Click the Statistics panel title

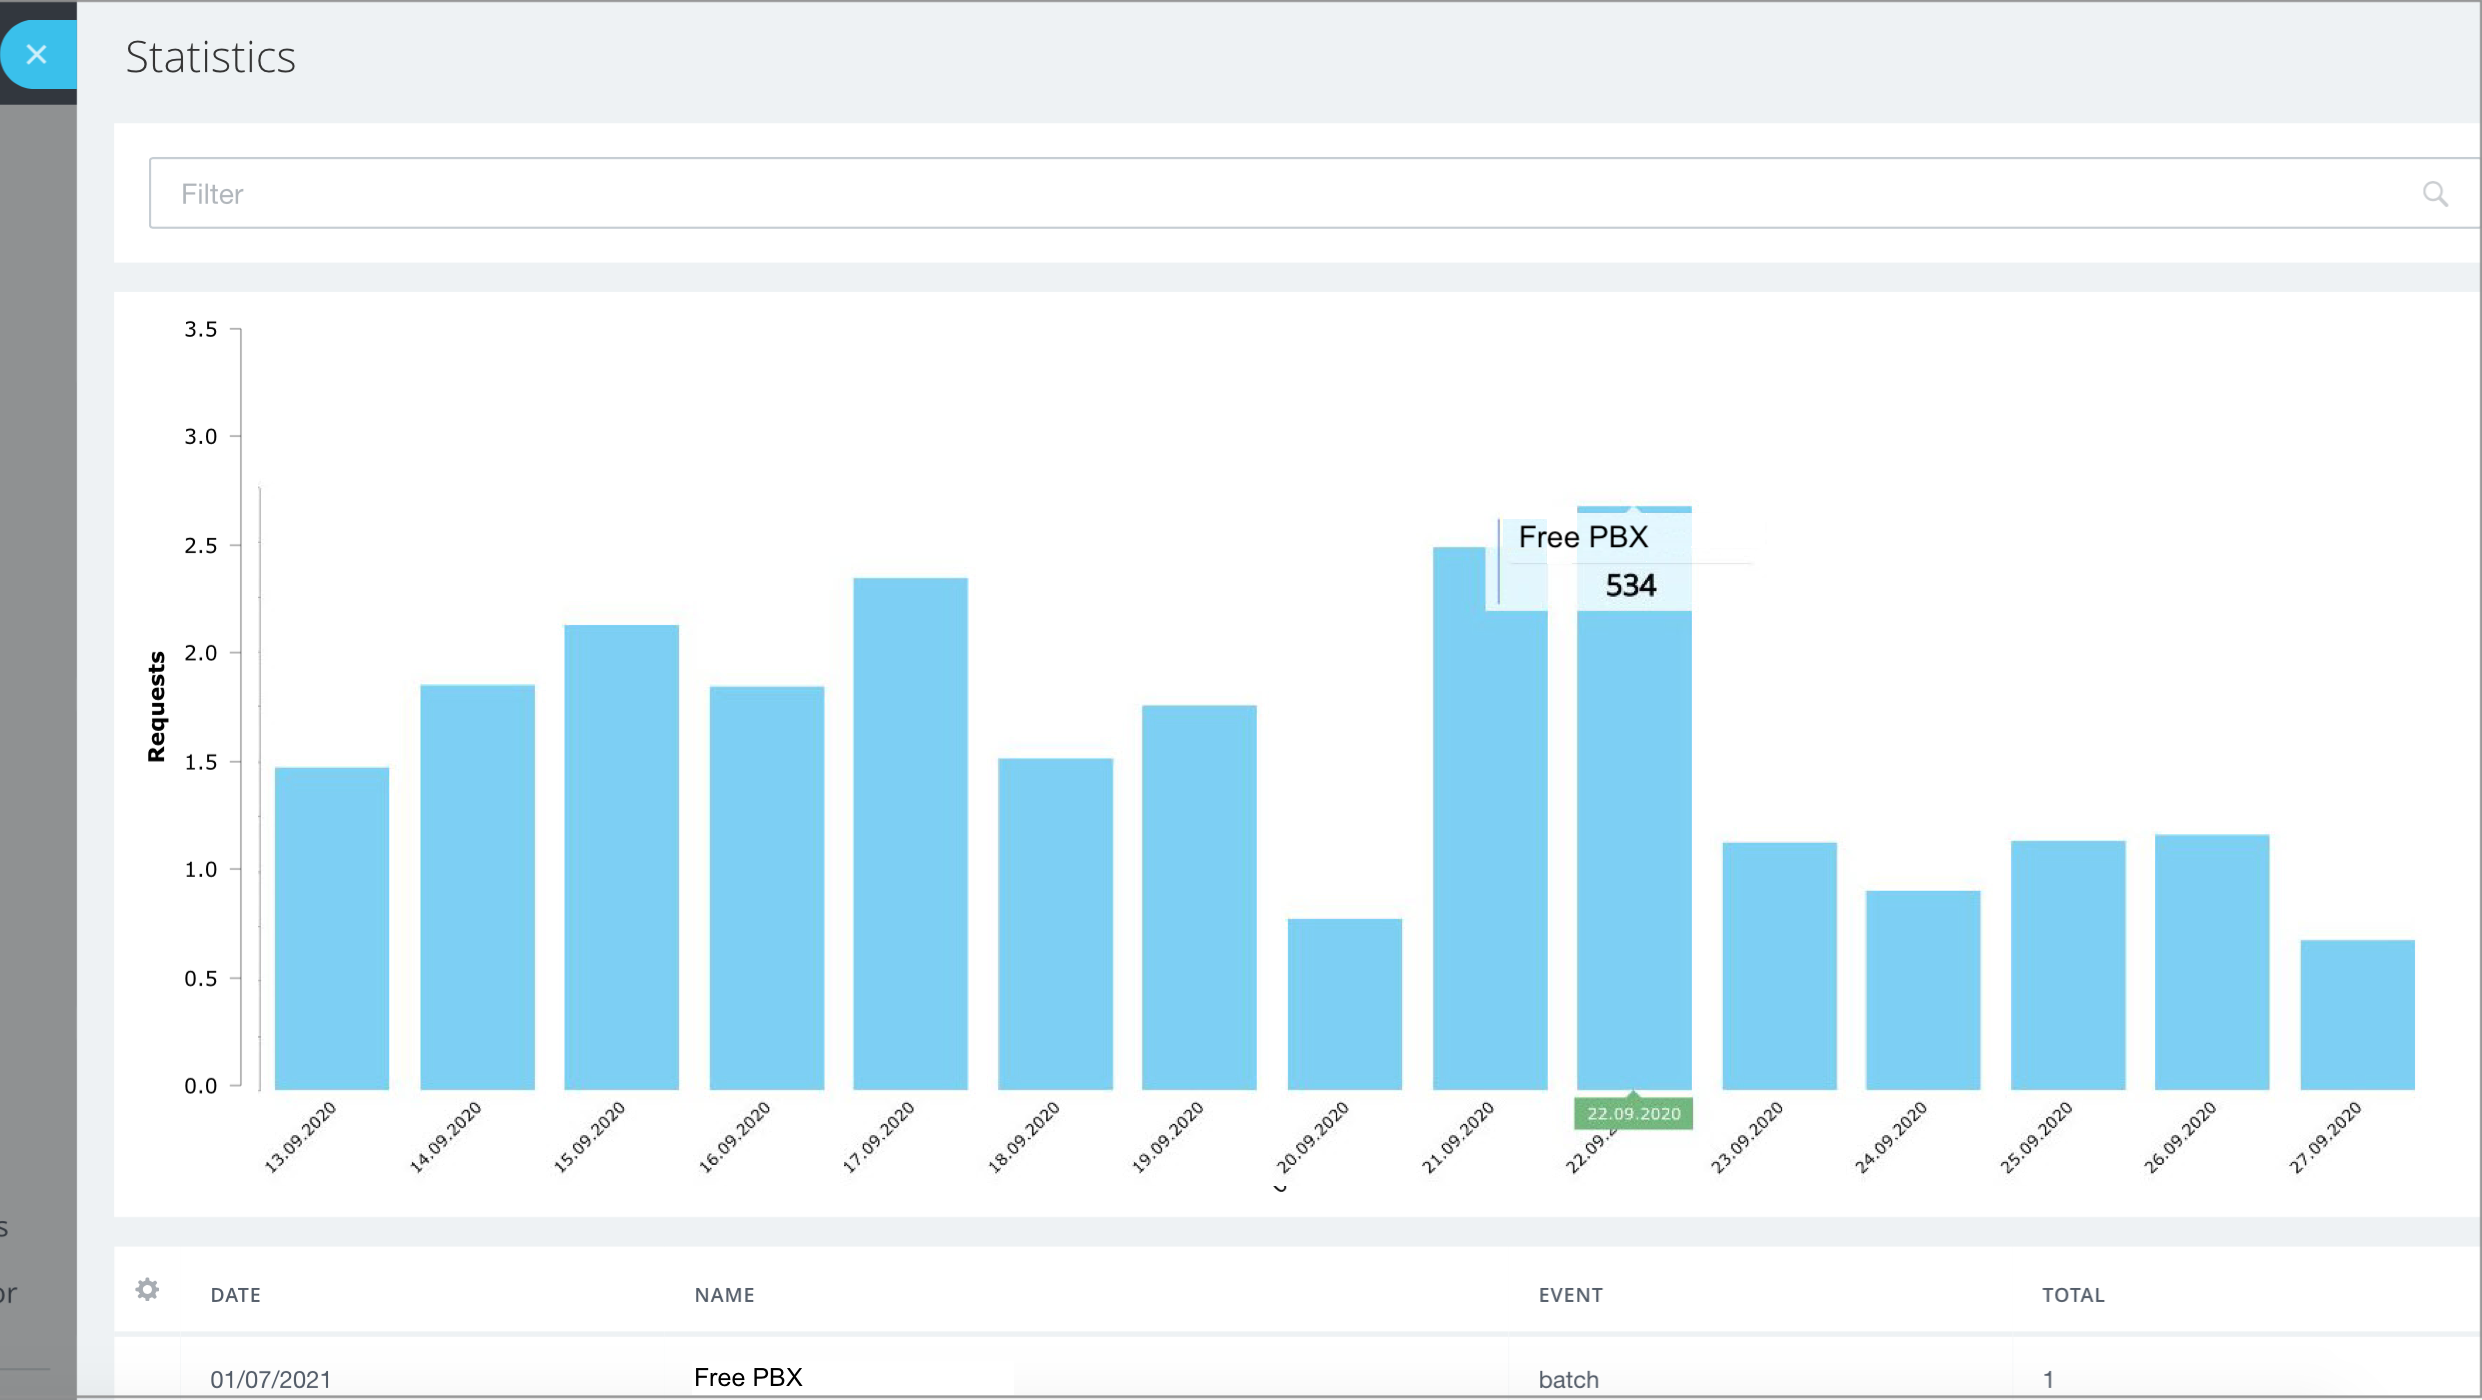(x=210, y=57)
